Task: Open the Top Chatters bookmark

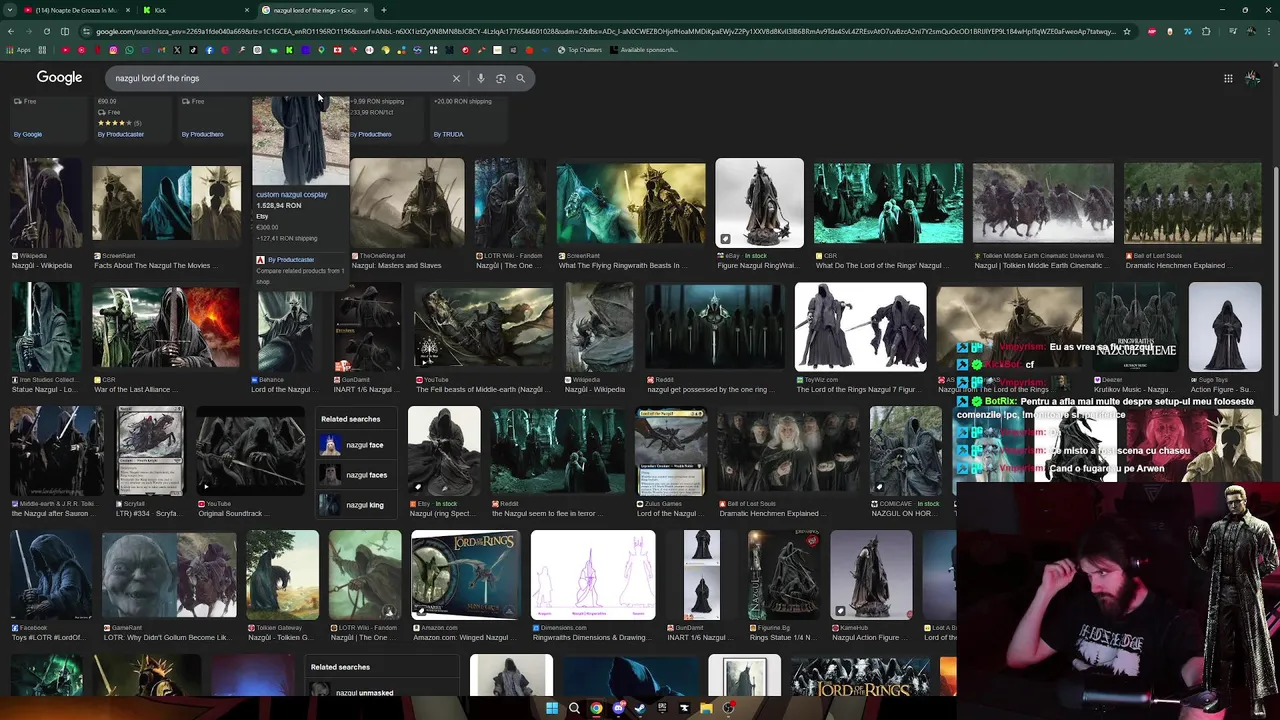Action: pyautogui.click(x=581, y=50)
